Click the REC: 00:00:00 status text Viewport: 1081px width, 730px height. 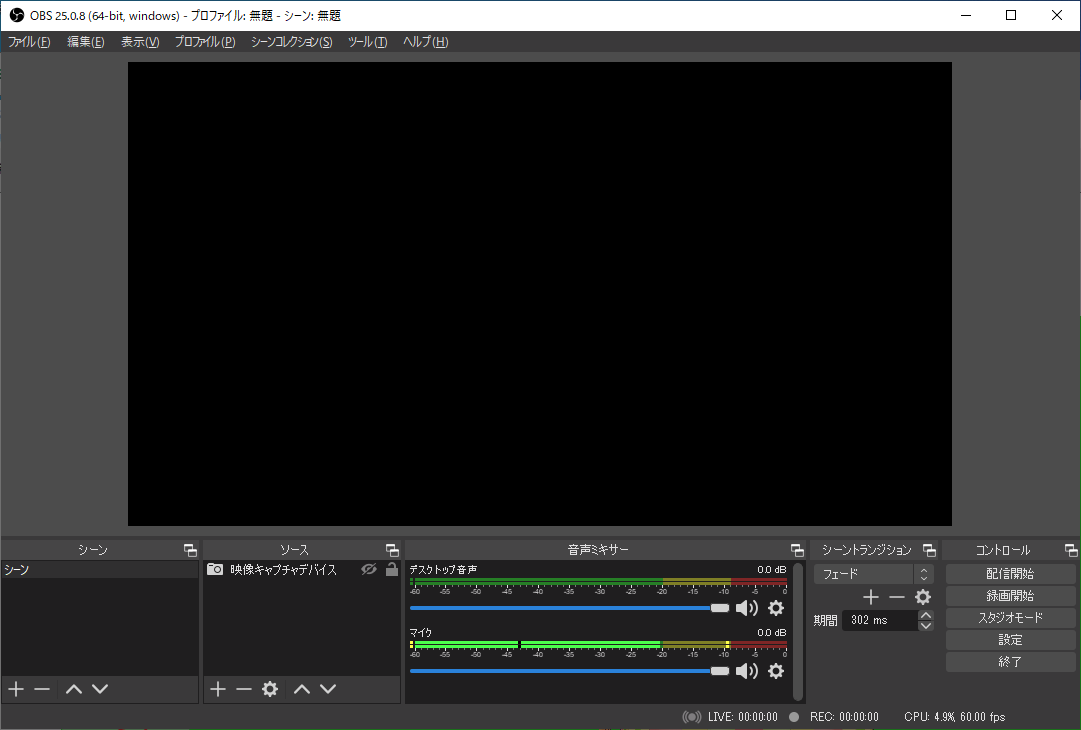click(844, 717)
